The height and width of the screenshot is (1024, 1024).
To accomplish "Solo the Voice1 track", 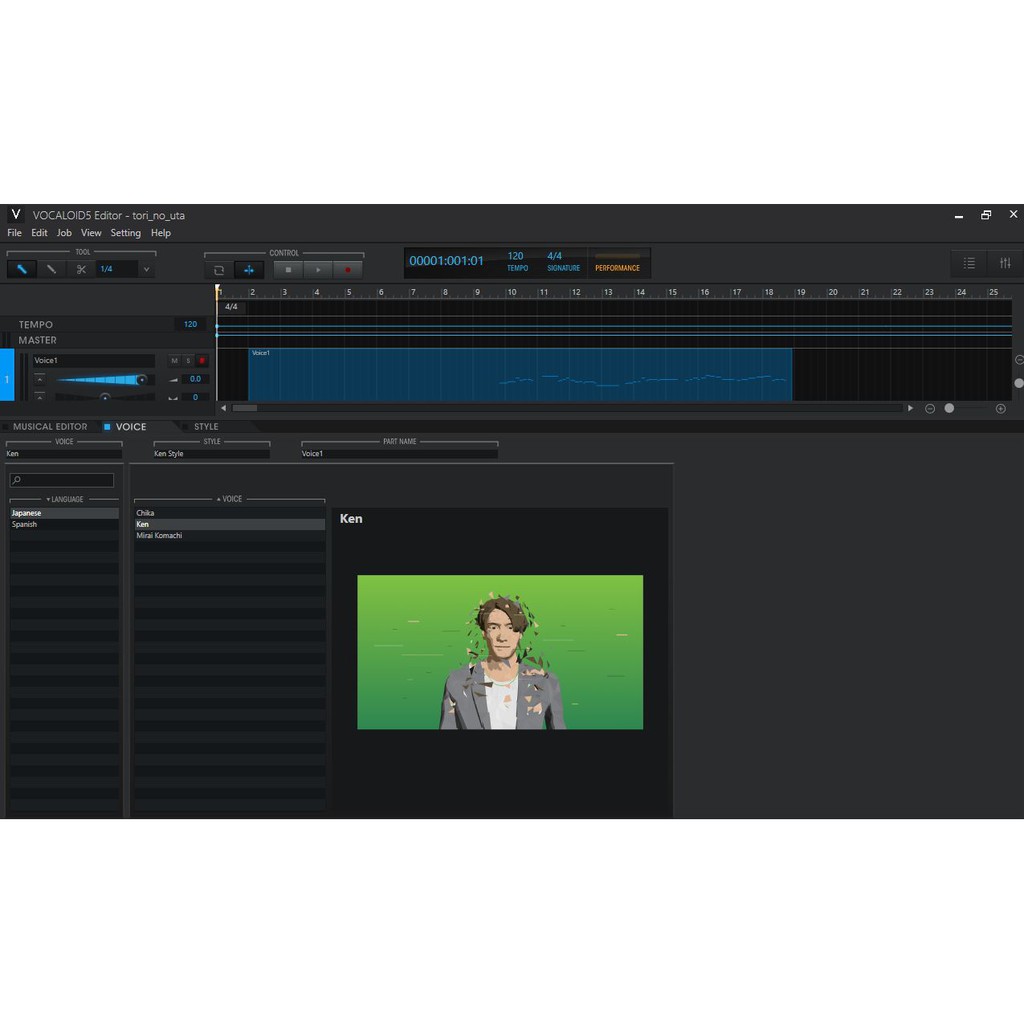I will tap(188, 361).
